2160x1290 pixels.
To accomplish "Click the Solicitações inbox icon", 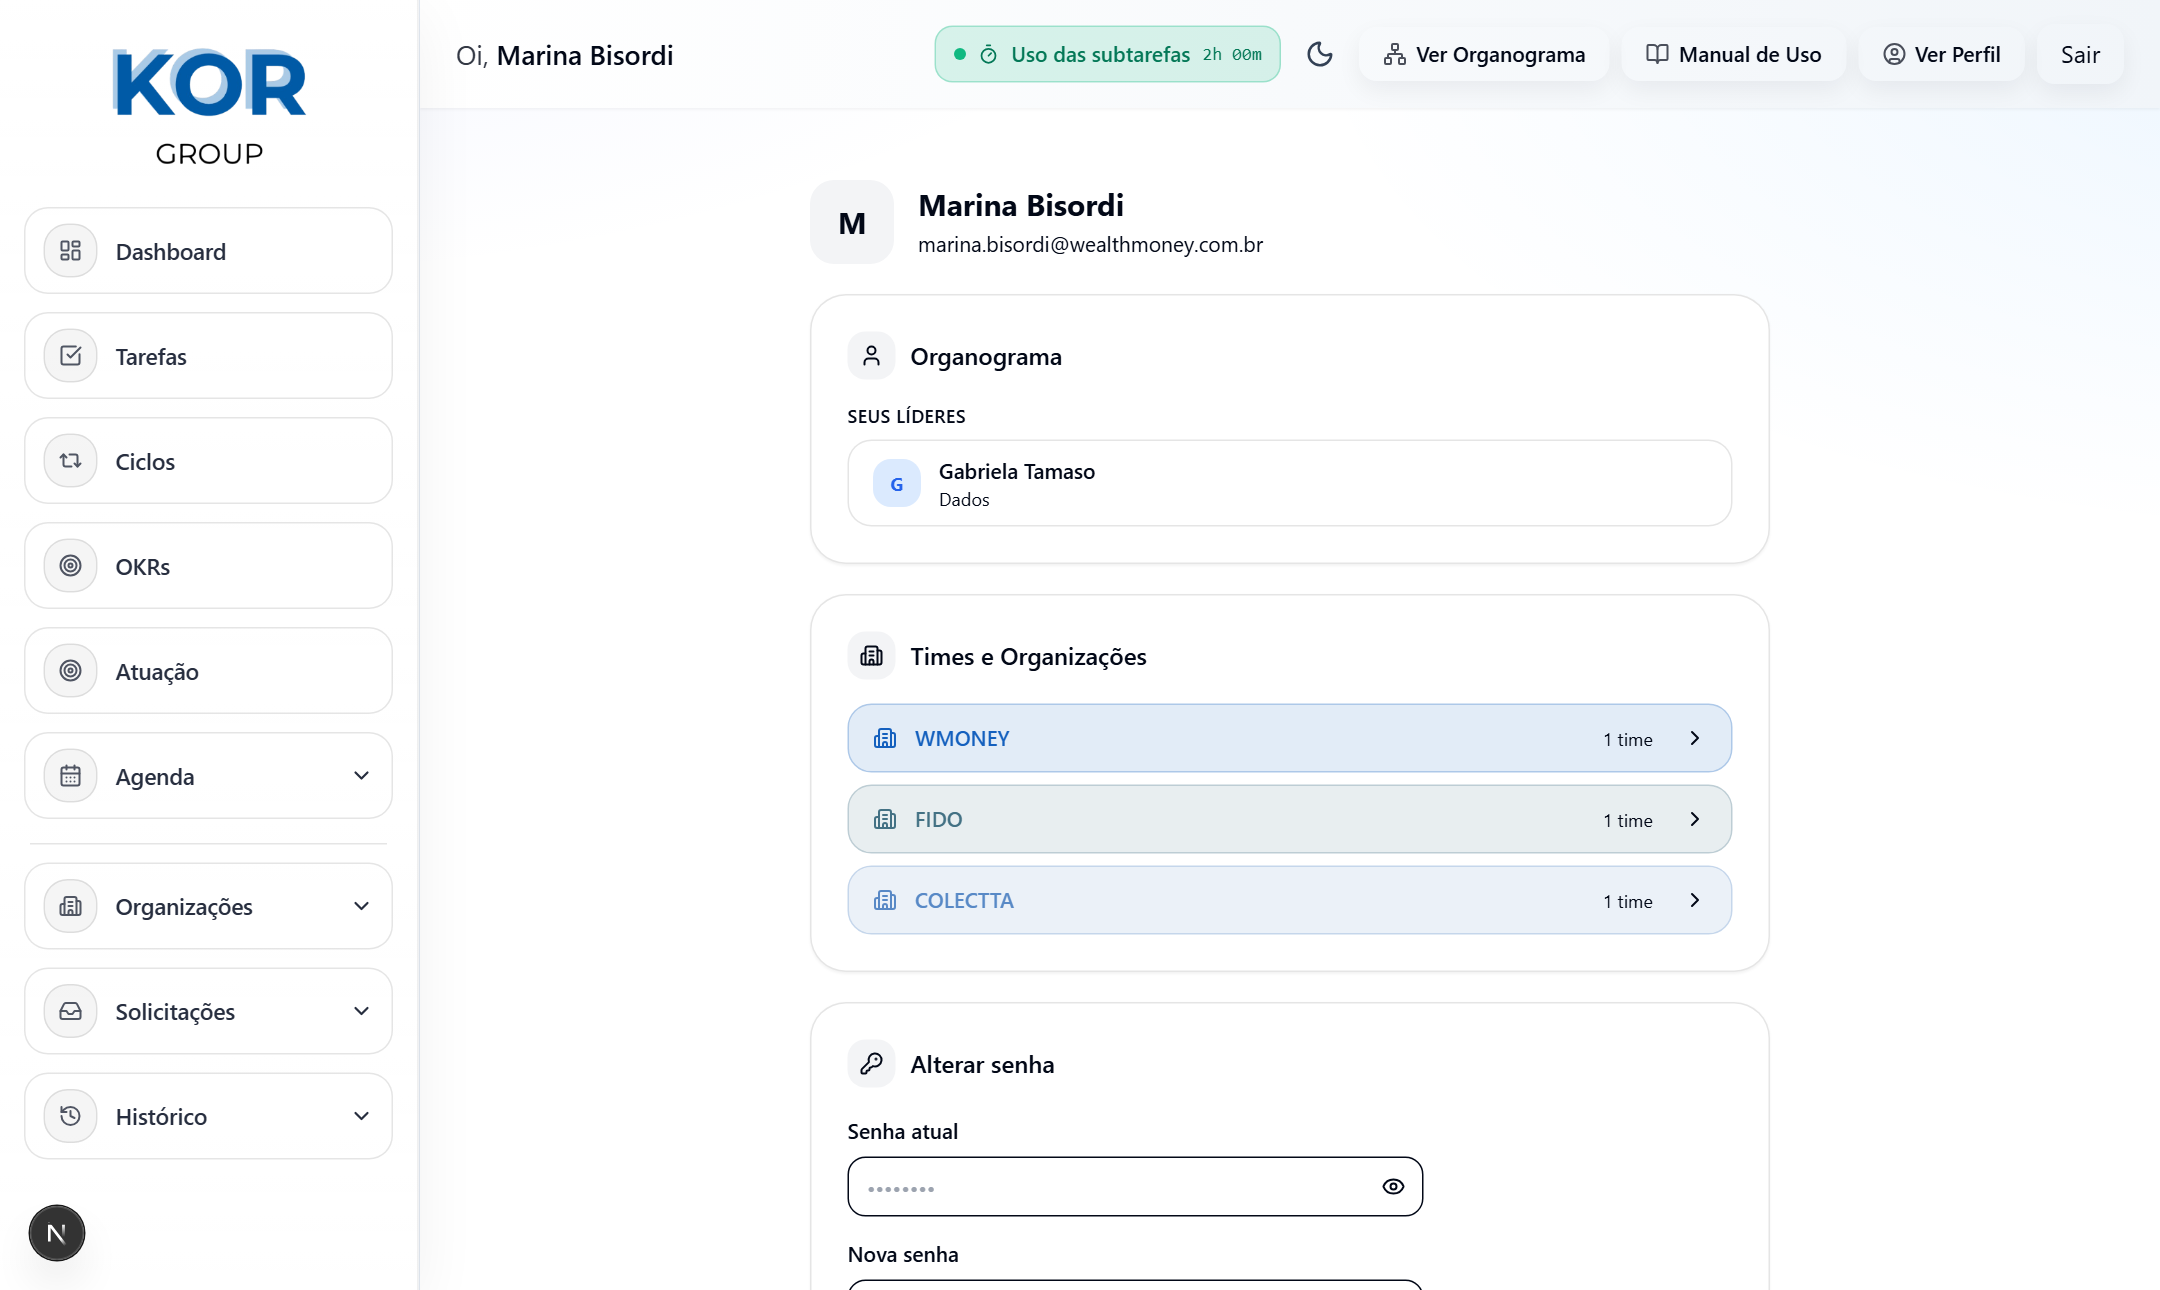I will (70, 1011).
